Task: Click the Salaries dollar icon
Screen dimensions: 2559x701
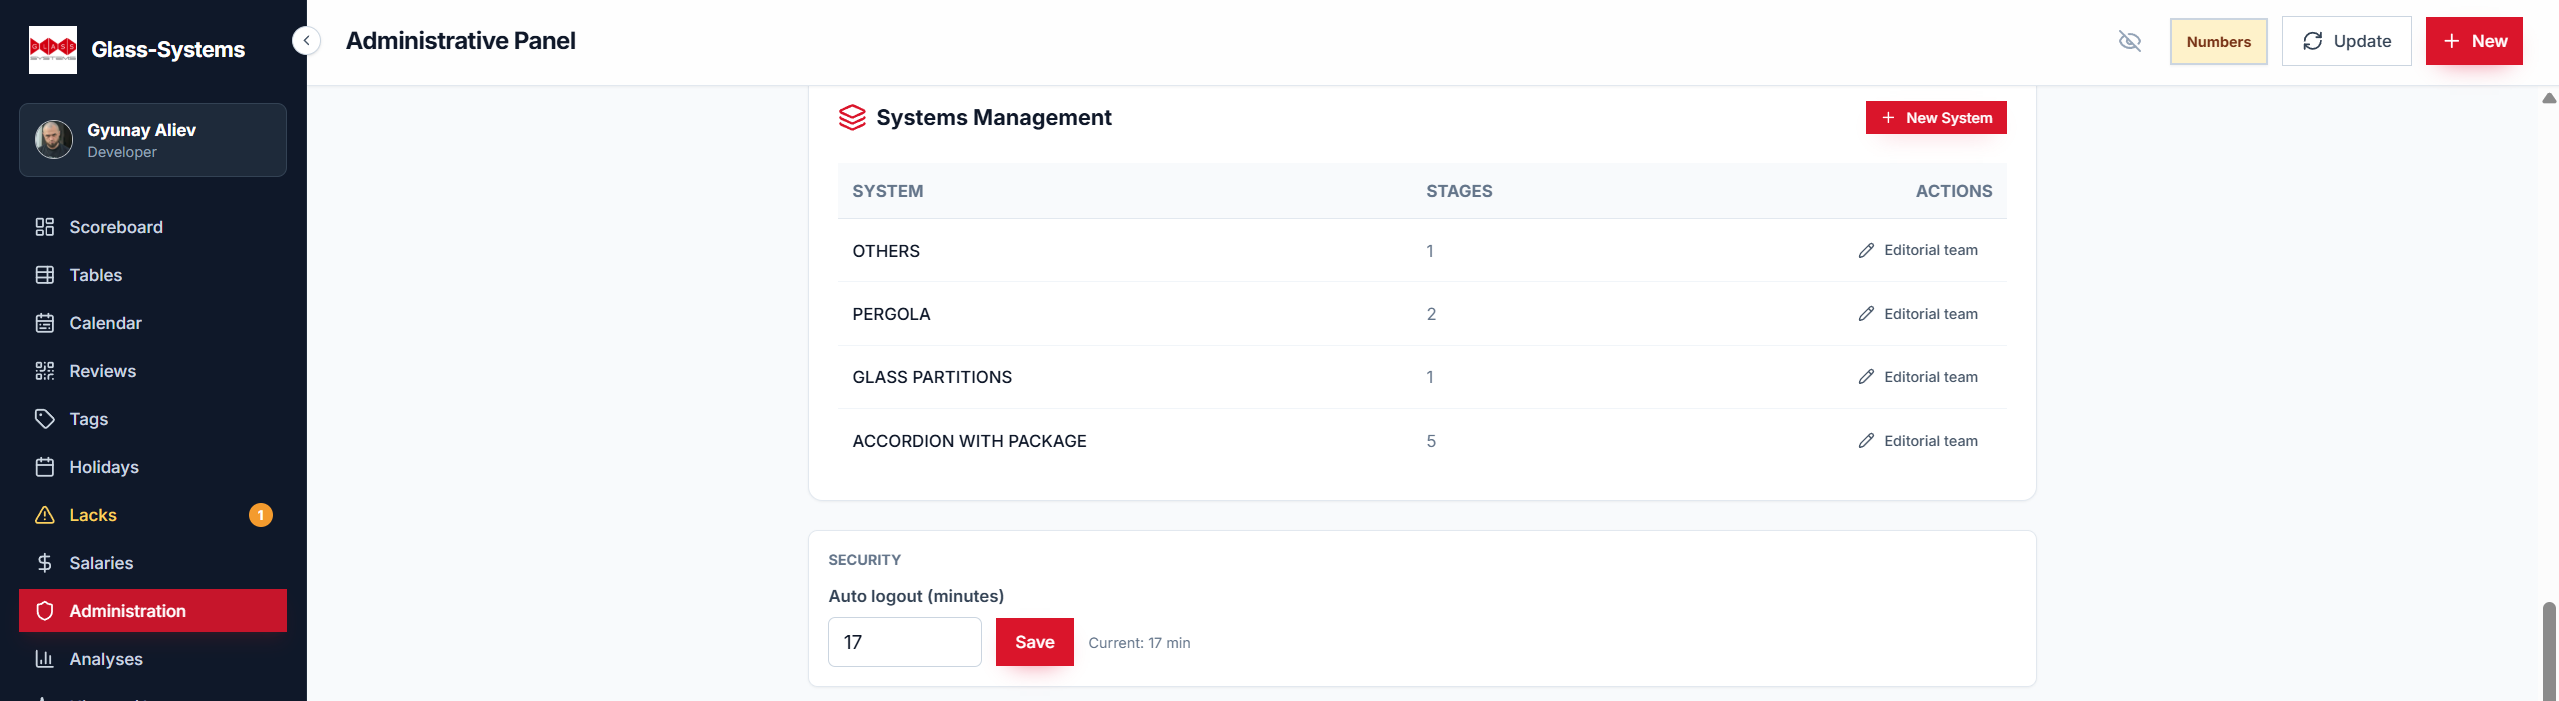Action: [45, 563]
